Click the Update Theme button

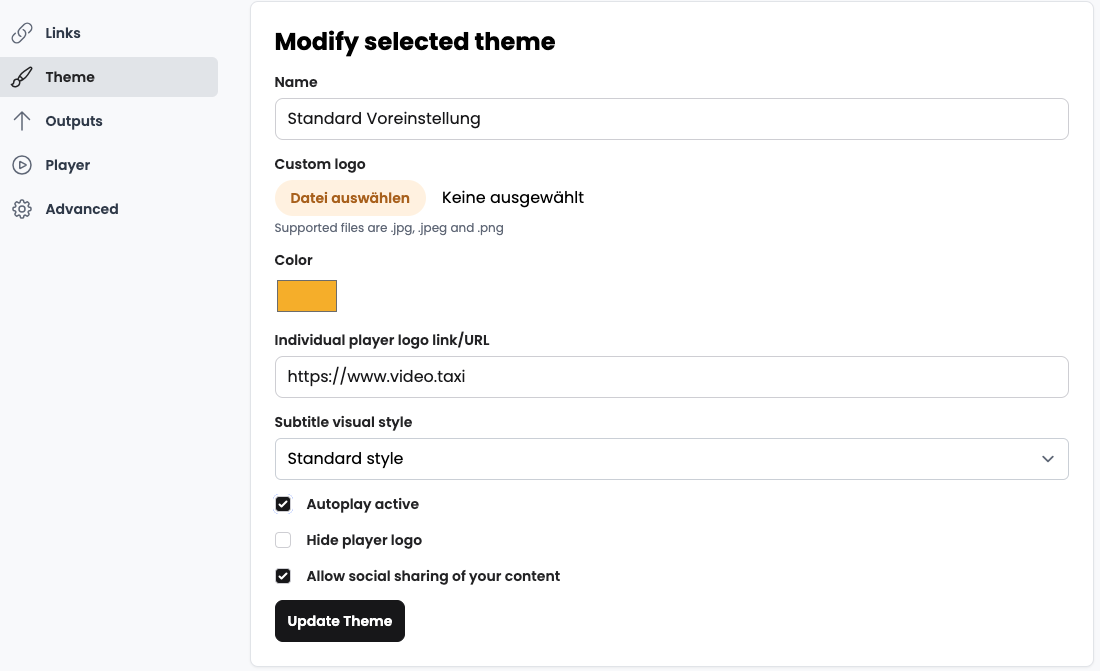(340, 621)
